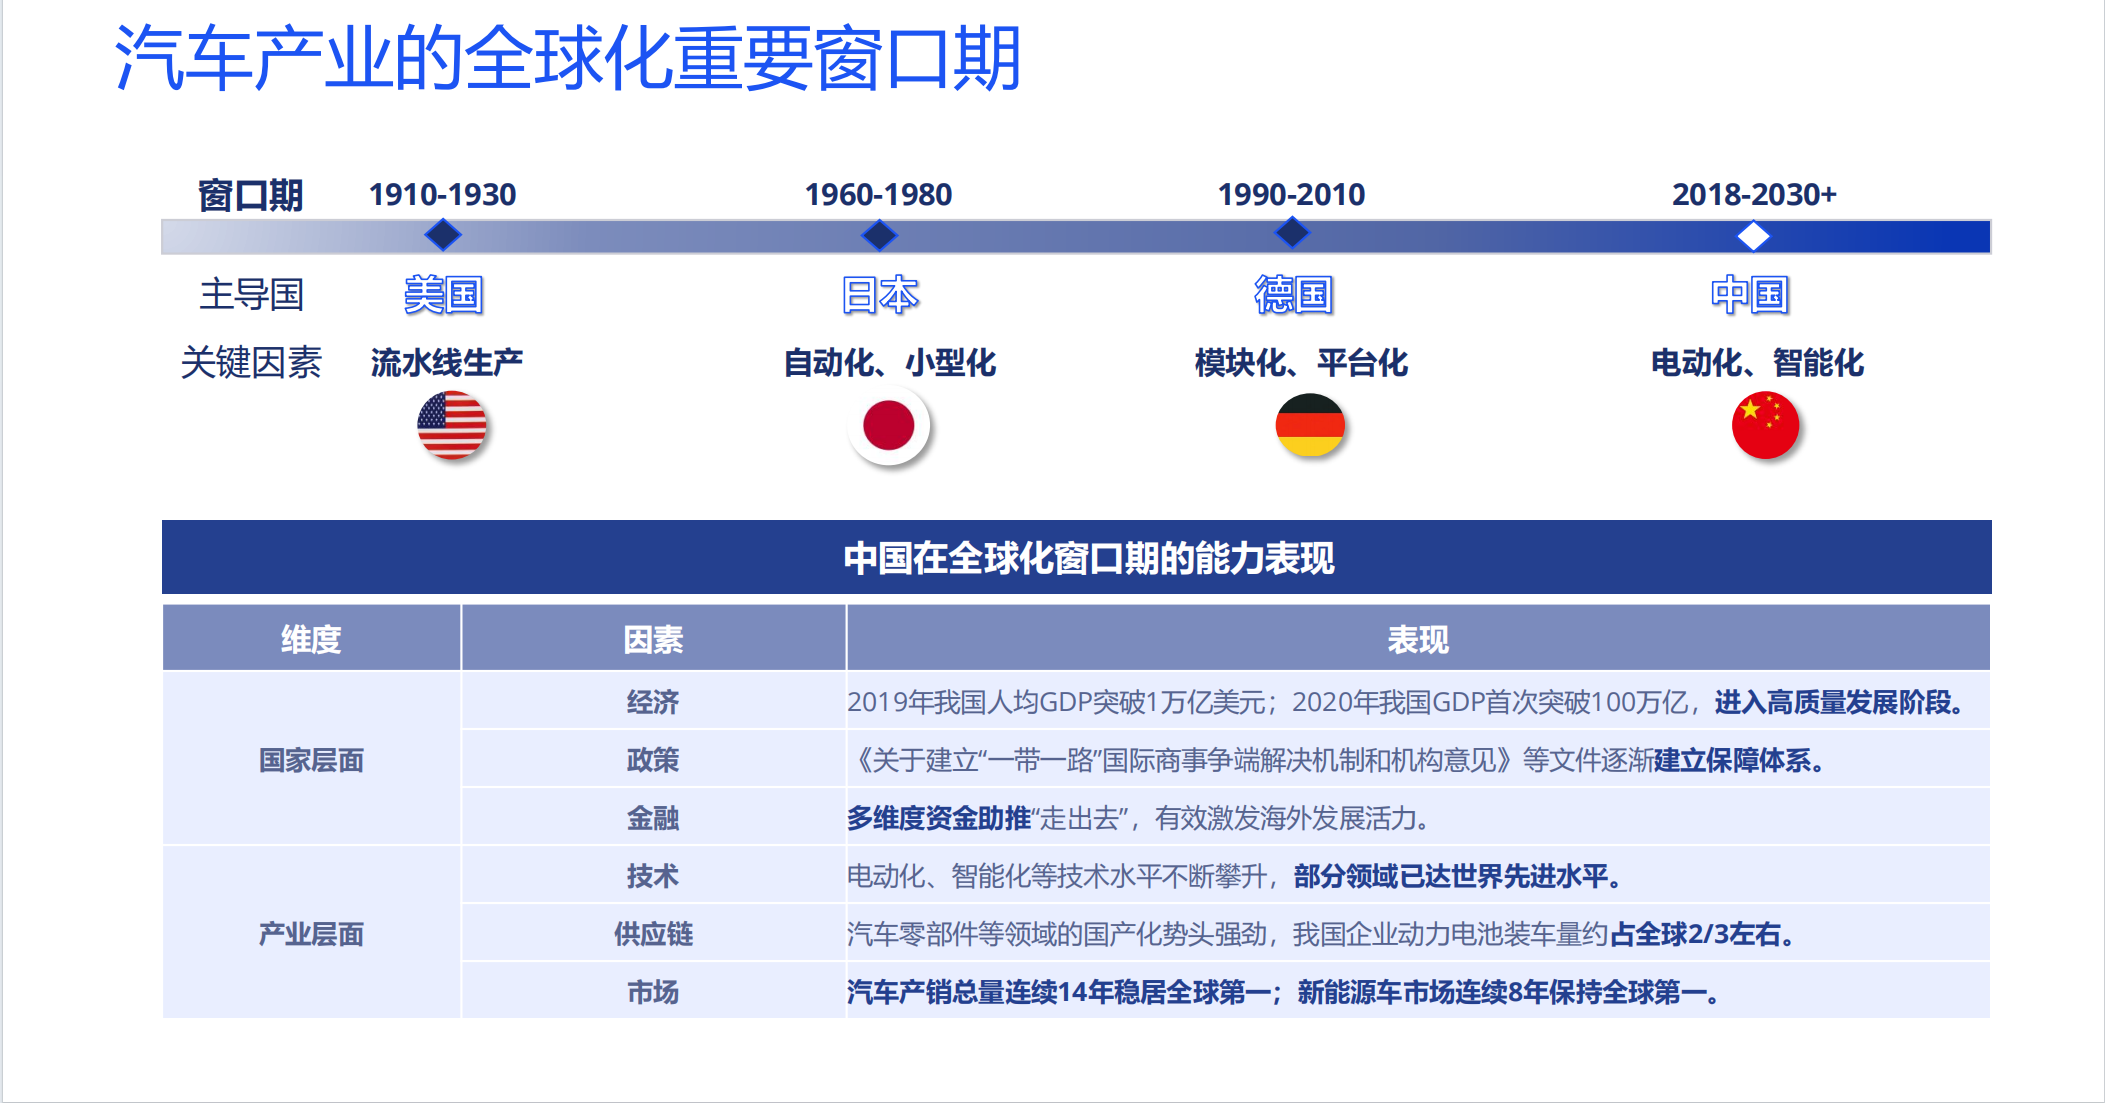Viewport: 2105px width, 1103px height.
Task: Click the Japan flag icon
Action: [888, 426]
